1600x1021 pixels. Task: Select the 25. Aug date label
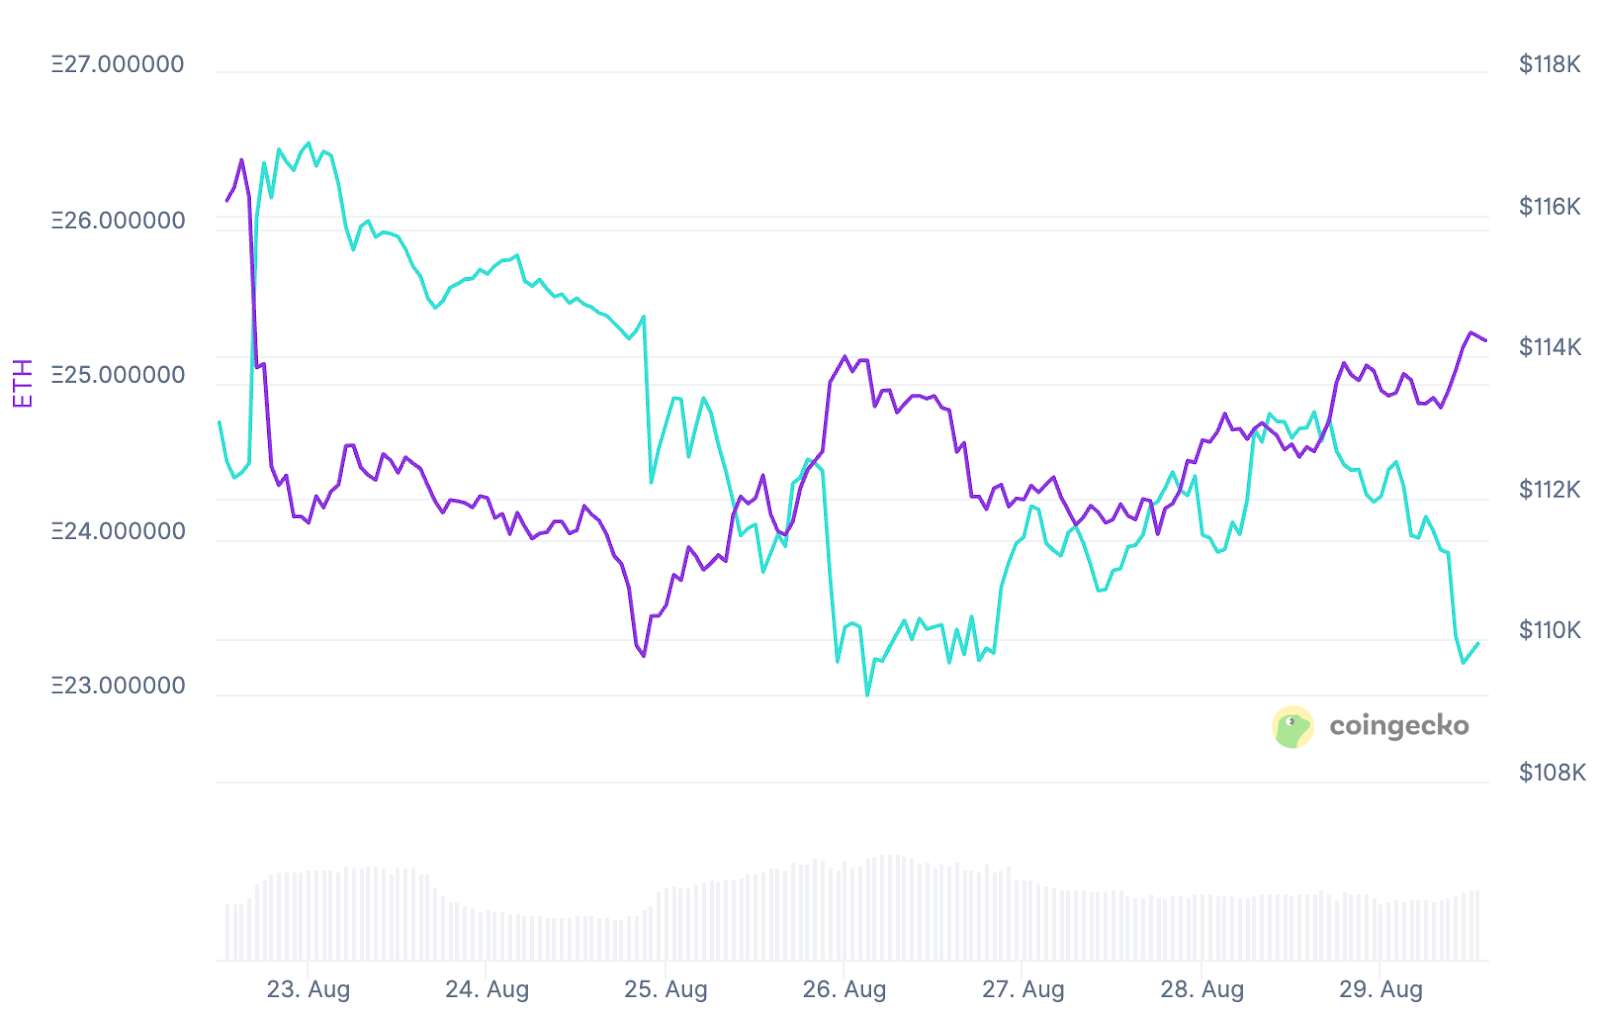click(x=666, y=989)
